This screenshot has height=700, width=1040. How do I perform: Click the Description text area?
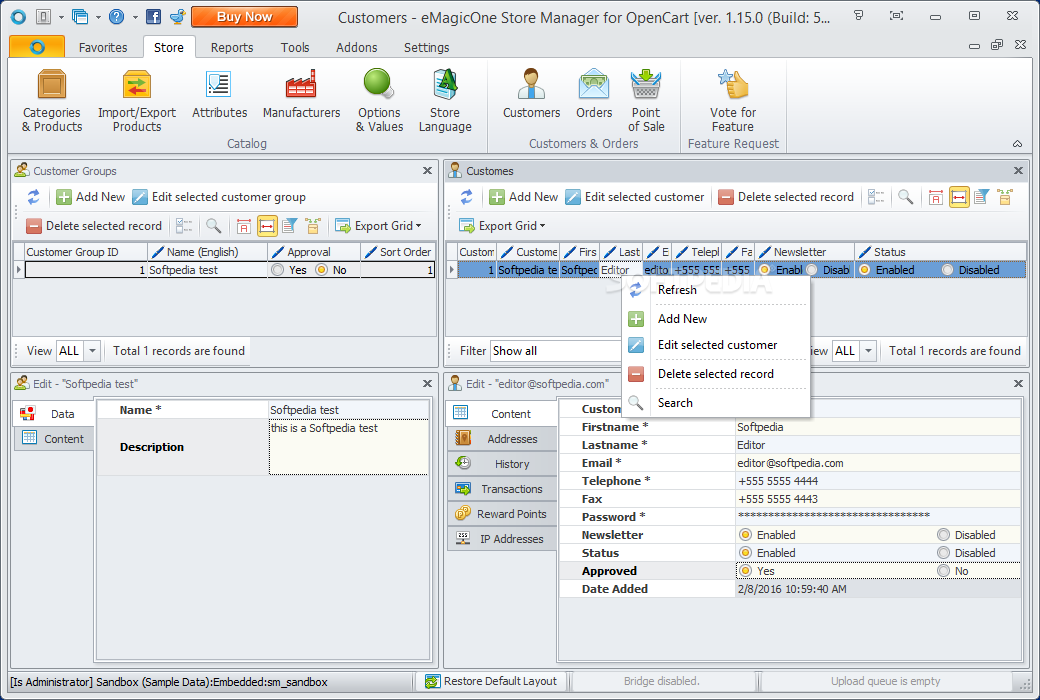[x=348, y=447]
